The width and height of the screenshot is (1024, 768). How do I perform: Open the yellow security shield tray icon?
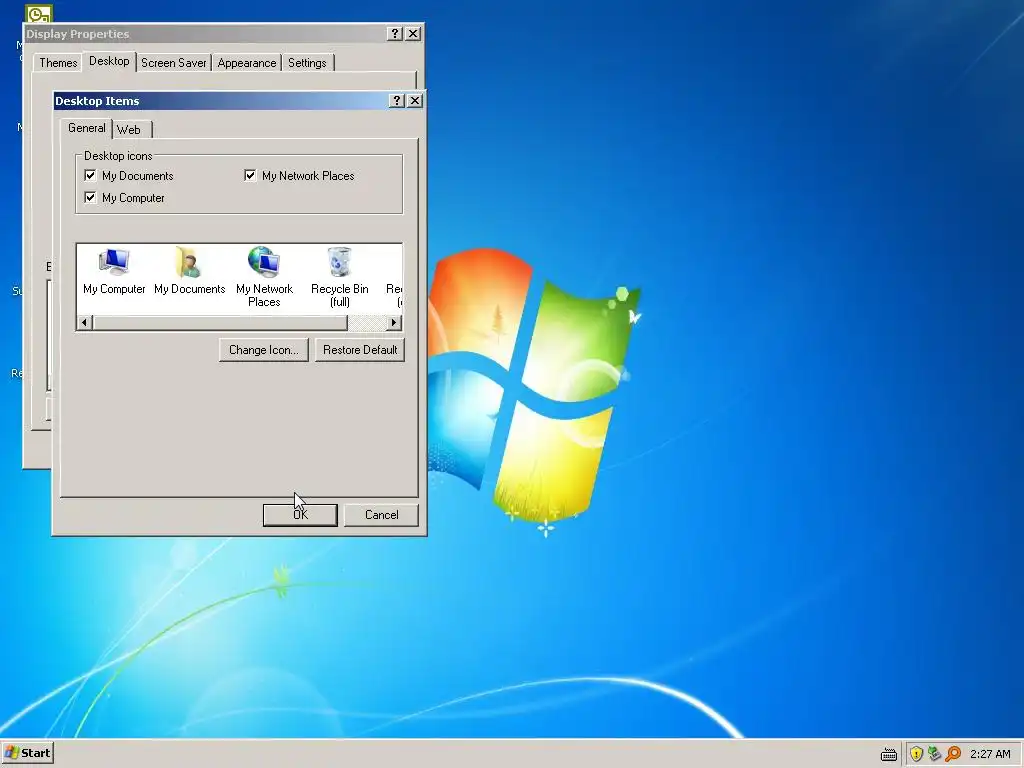(916, 754)
